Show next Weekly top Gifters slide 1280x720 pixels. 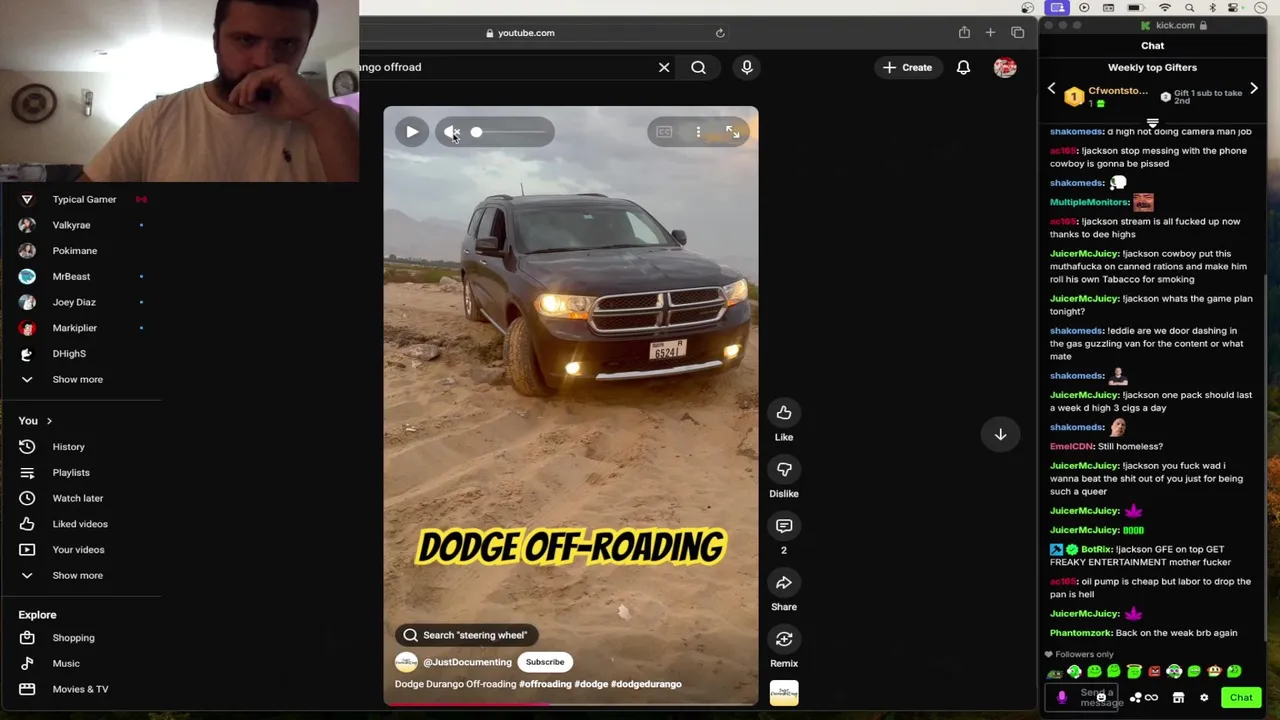coord(1254,89)
